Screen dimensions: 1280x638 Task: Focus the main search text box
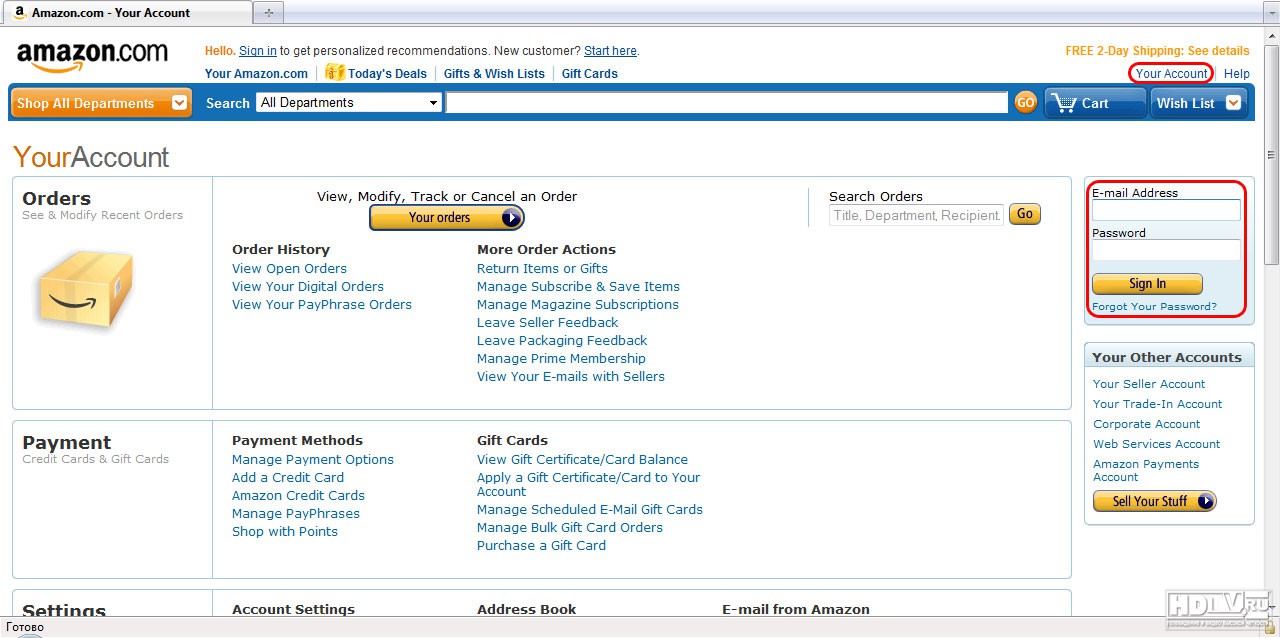pyautogui.click(x=727, y=102)
